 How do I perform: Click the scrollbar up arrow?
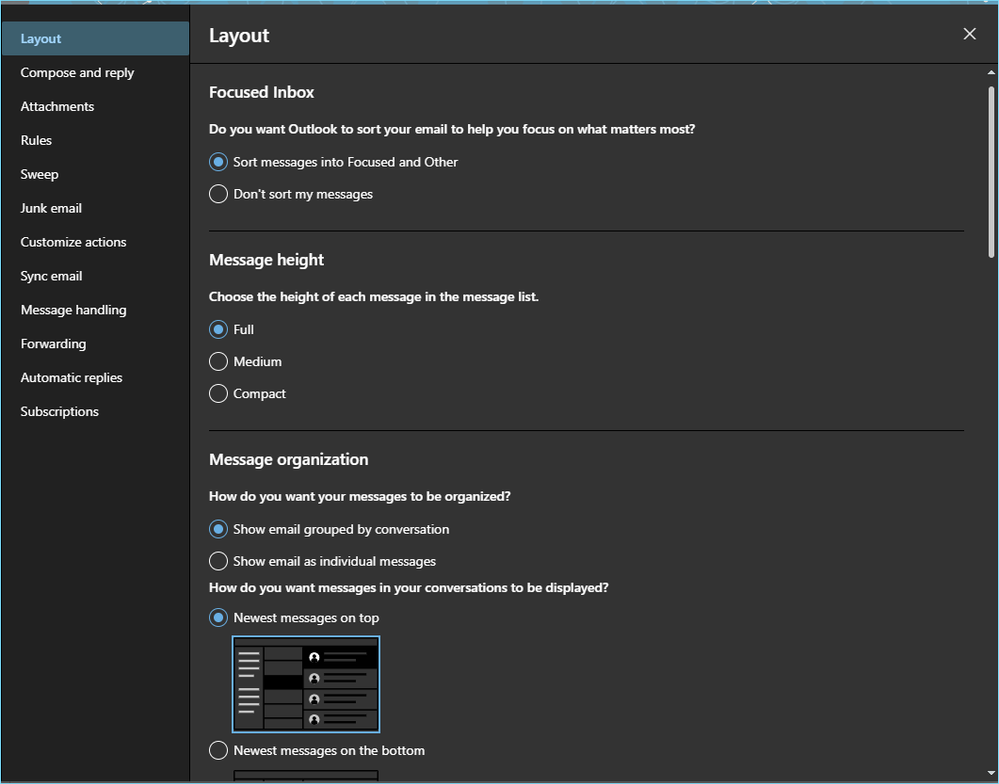[x=991, y=73]
